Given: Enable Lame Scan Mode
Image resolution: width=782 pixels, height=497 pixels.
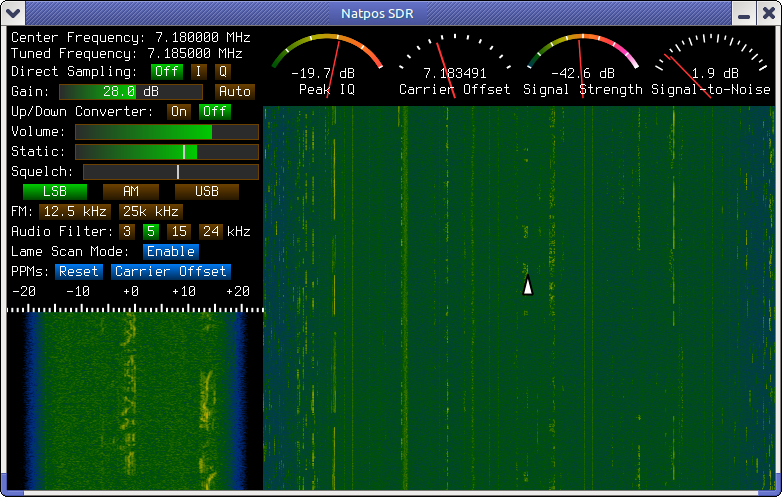Looking at the screenshot, I should 170,251.
